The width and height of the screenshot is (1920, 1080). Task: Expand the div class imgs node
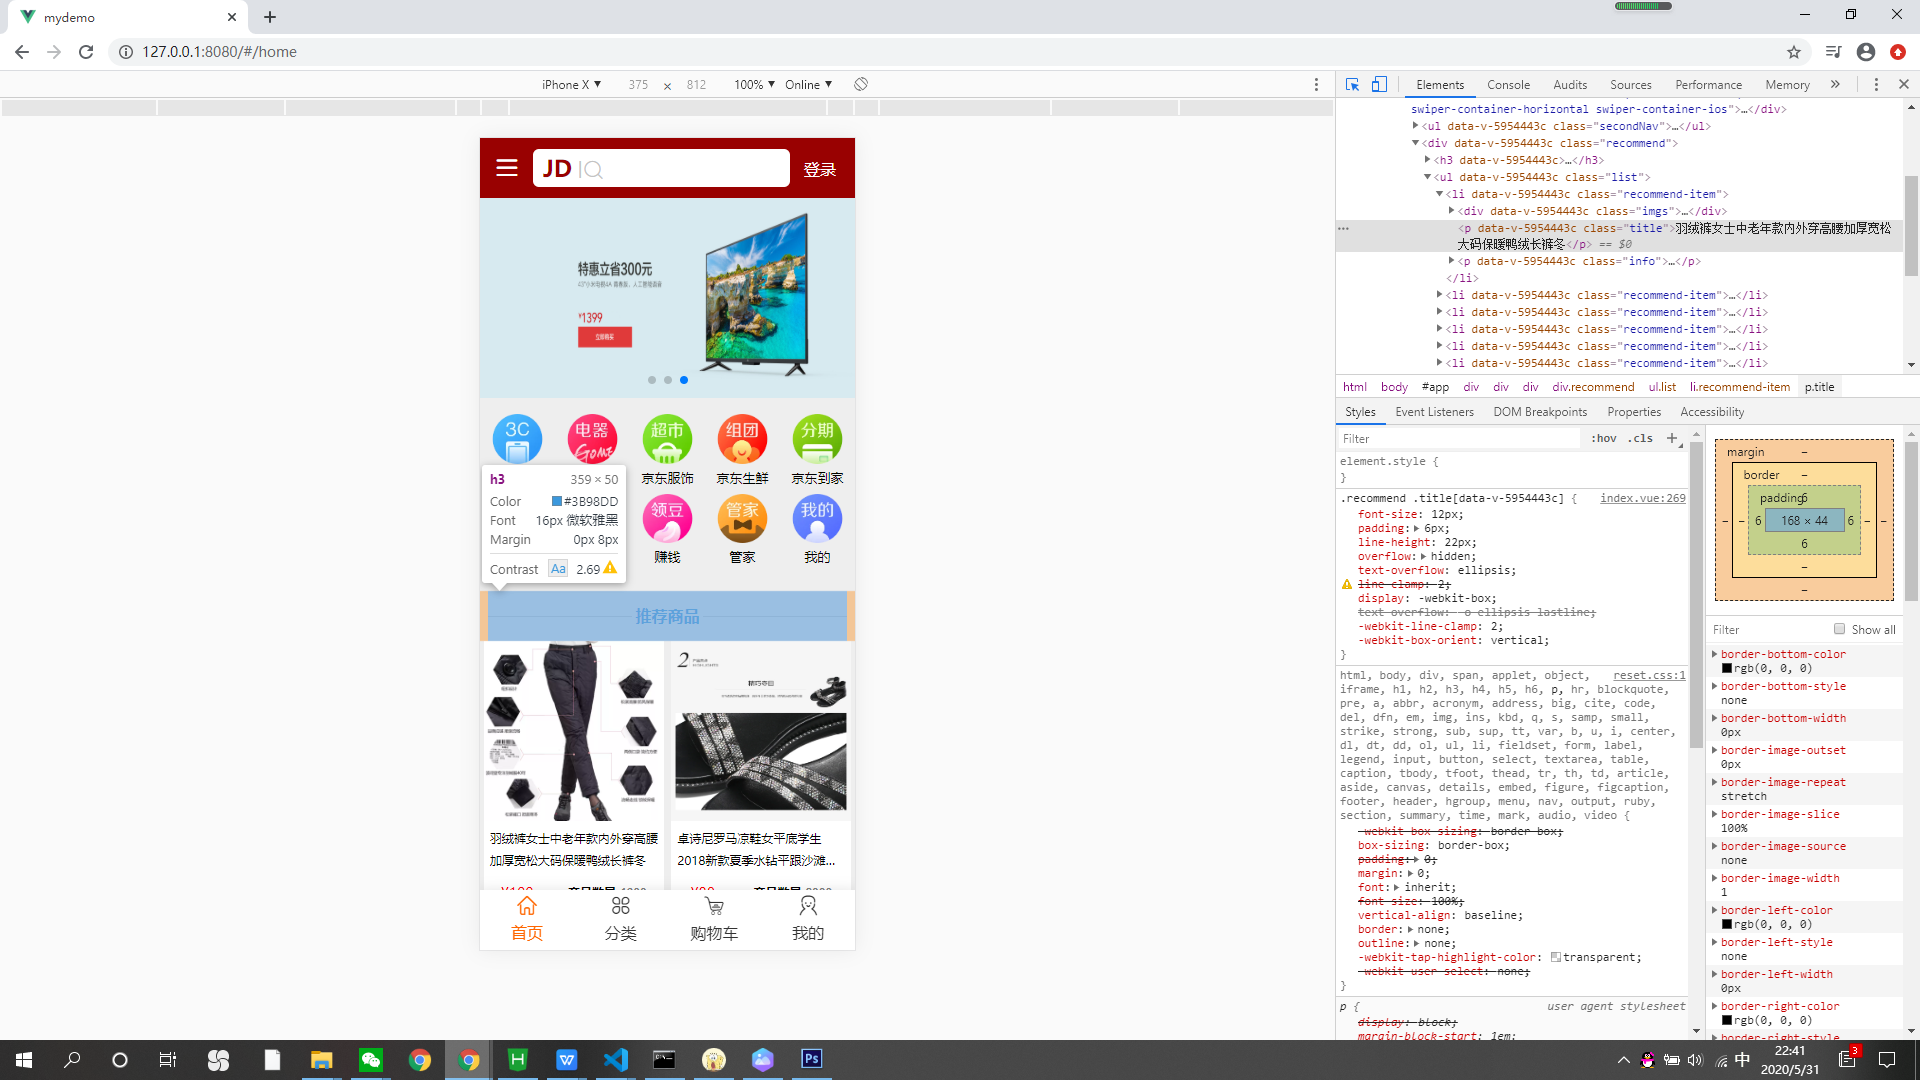point(1451,211)
